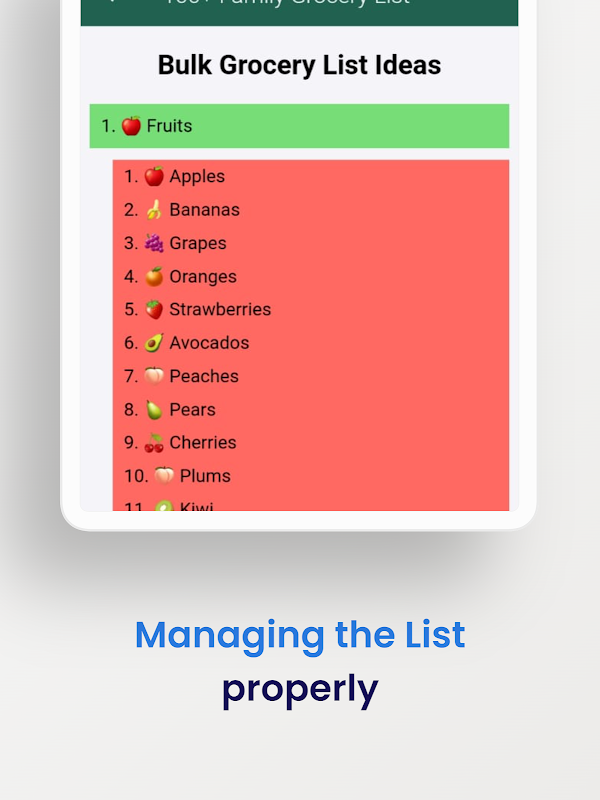Click the strawberry emoji icon
Screen dimensions: 600x800
154,309
